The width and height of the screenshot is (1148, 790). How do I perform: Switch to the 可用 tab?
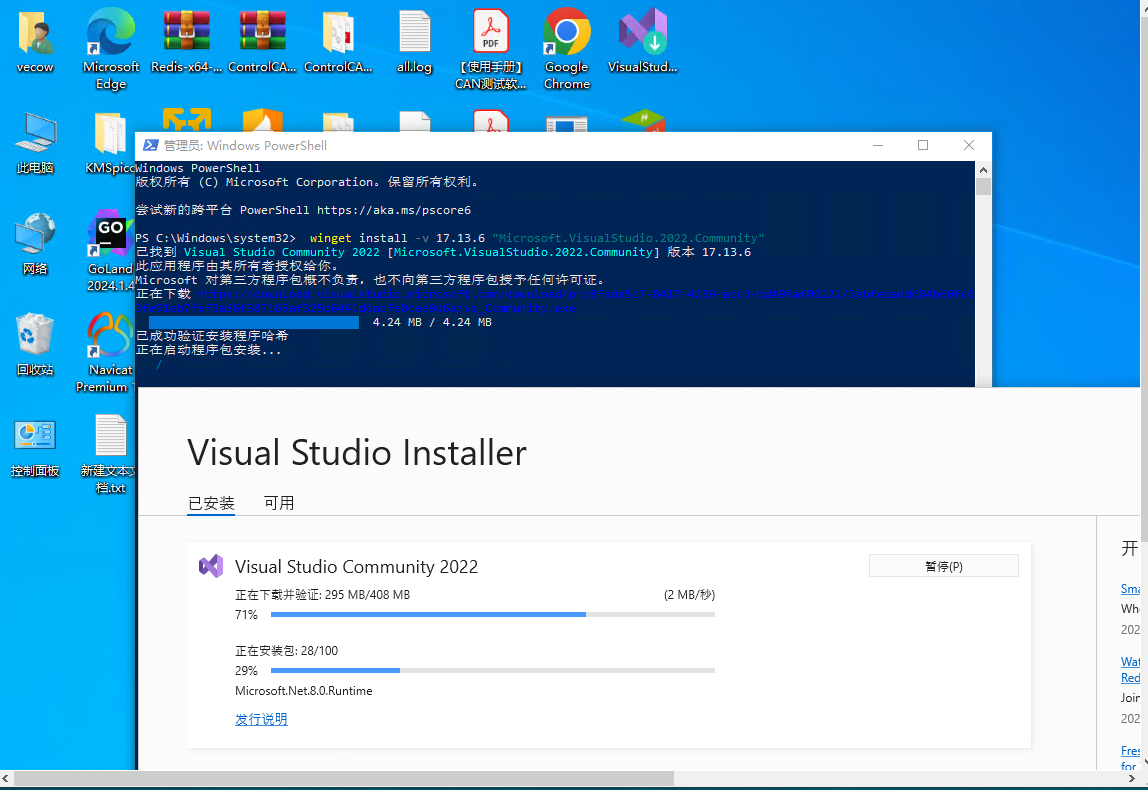(279, 503)
